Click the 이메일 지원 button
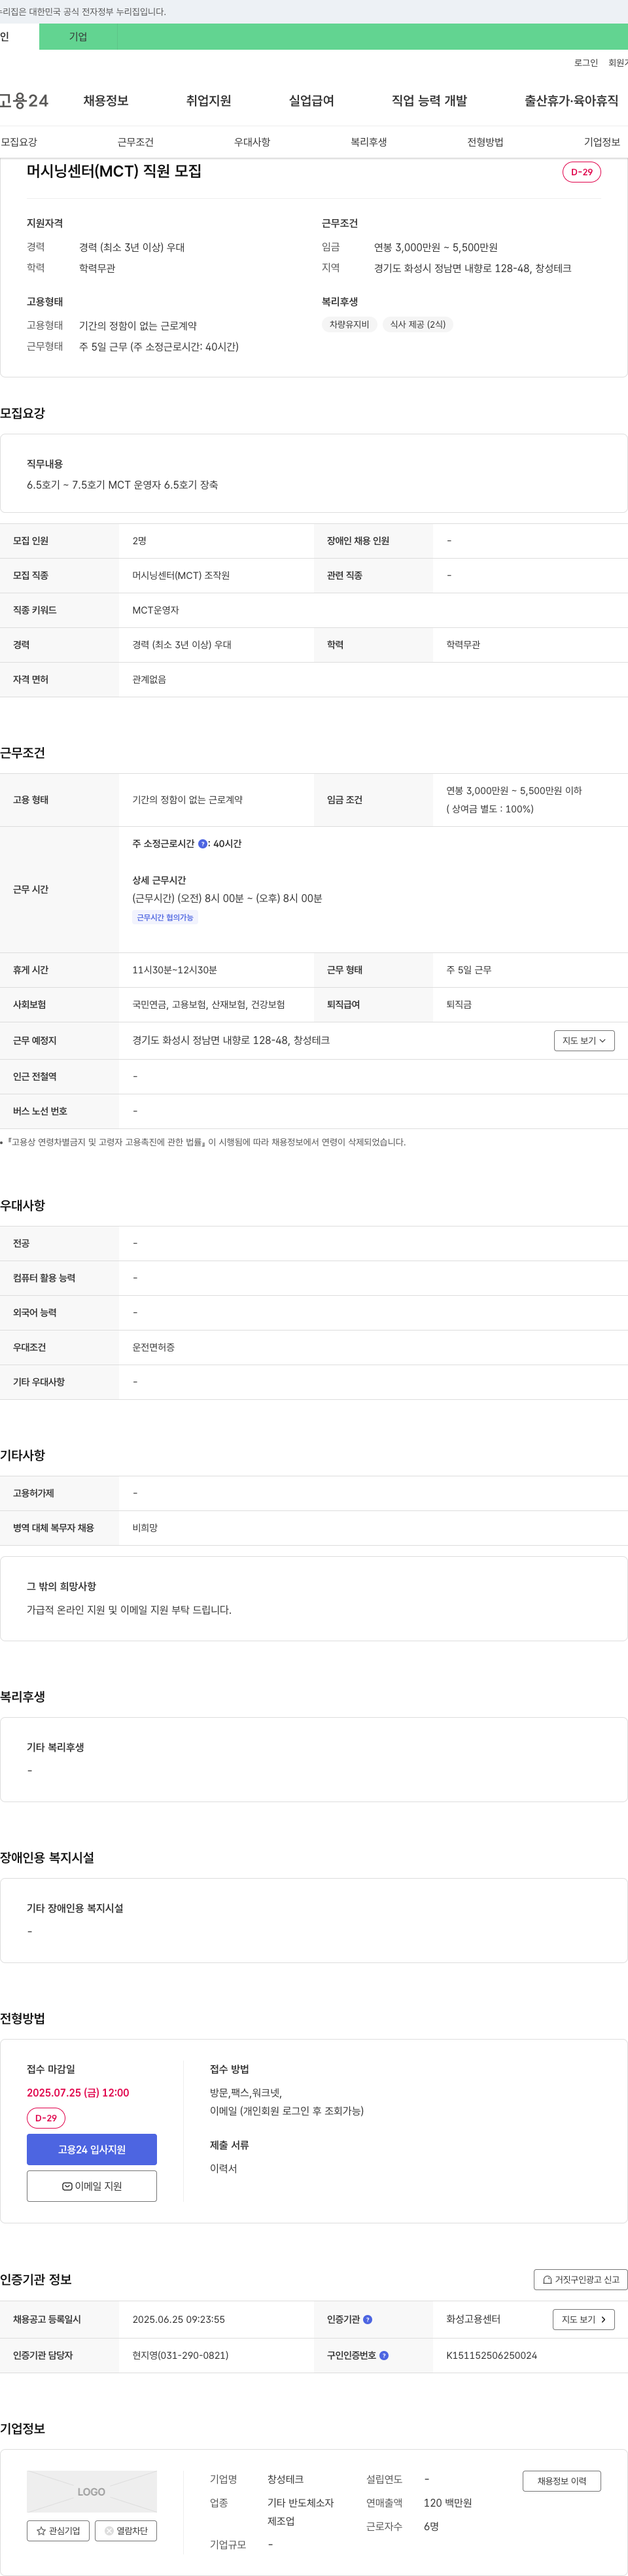628x2576 pixels. pos(92,2187)
